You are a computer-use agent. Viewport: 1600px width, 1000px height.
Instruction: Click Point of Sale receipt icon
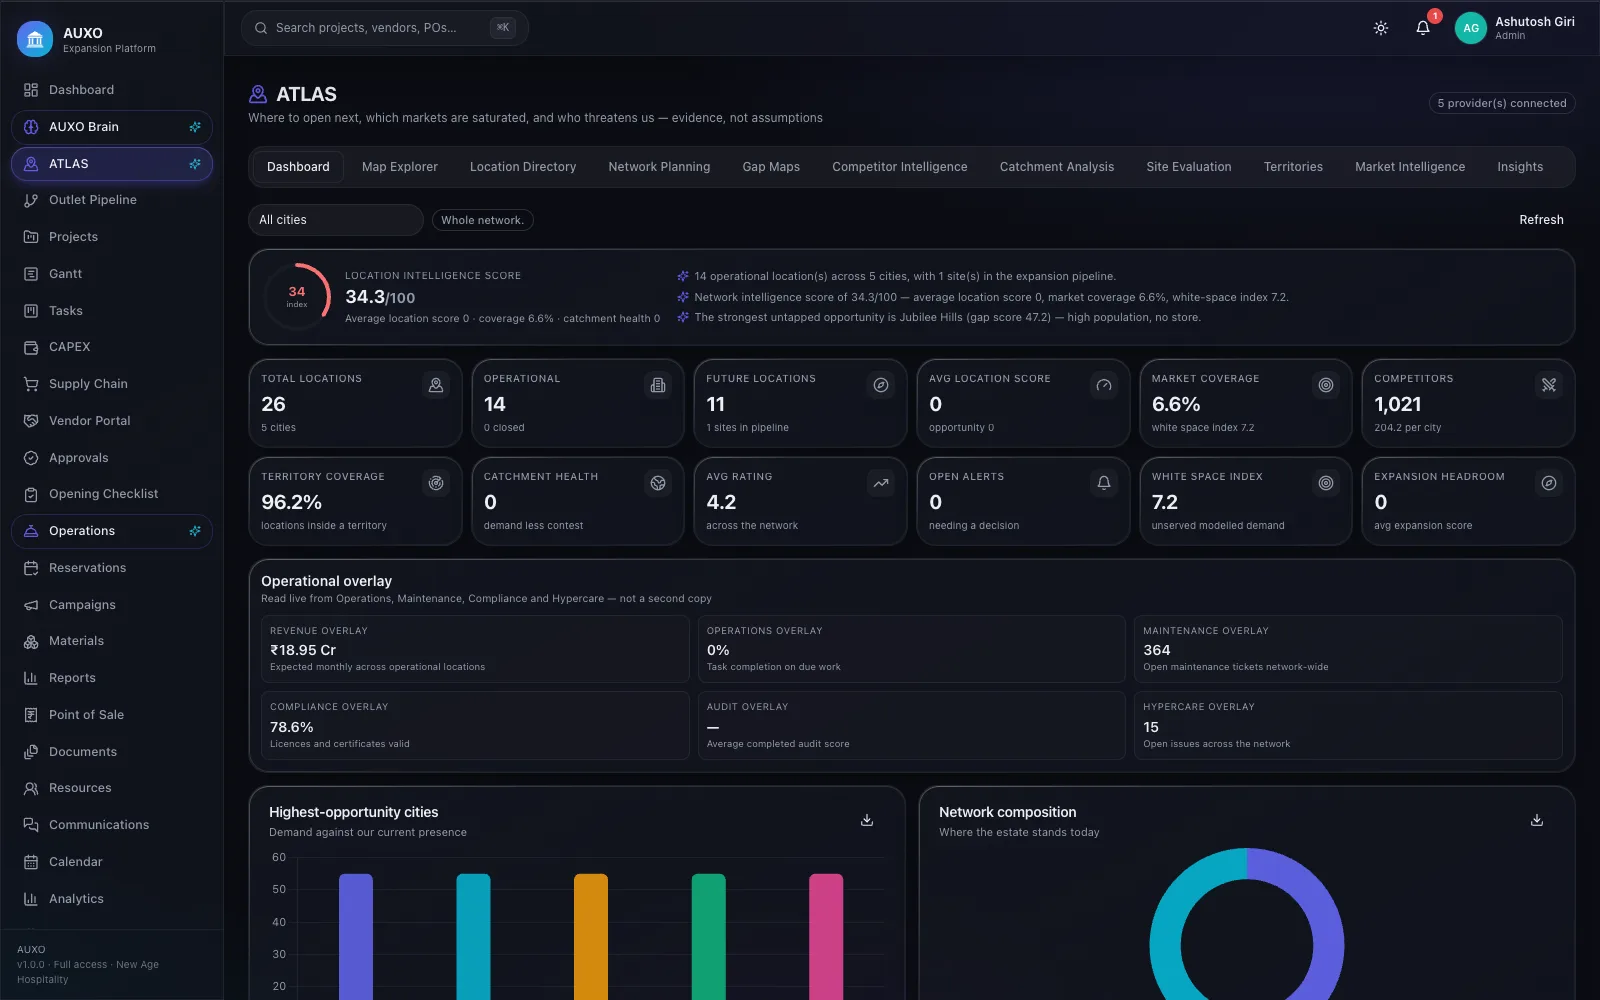[x=31, y=715]
